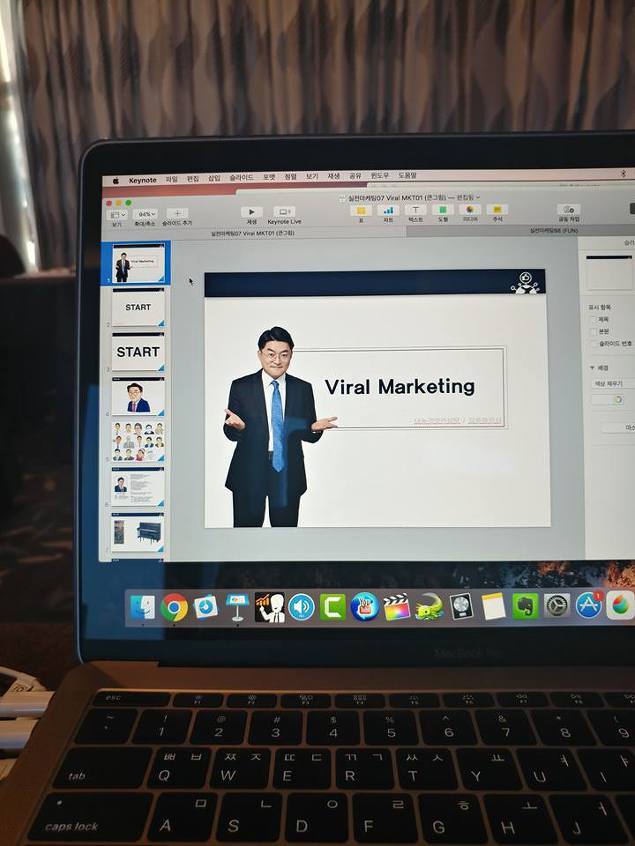Open the Window (윈도우) menu

(x=380, y=175)
